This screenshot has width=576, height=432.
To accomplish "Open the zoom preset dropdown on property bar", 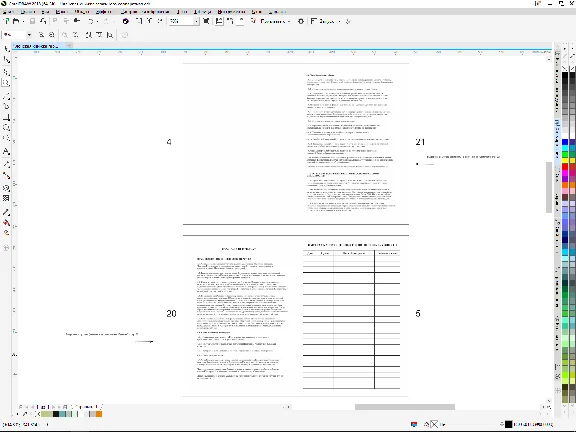I will coord(29,35).
